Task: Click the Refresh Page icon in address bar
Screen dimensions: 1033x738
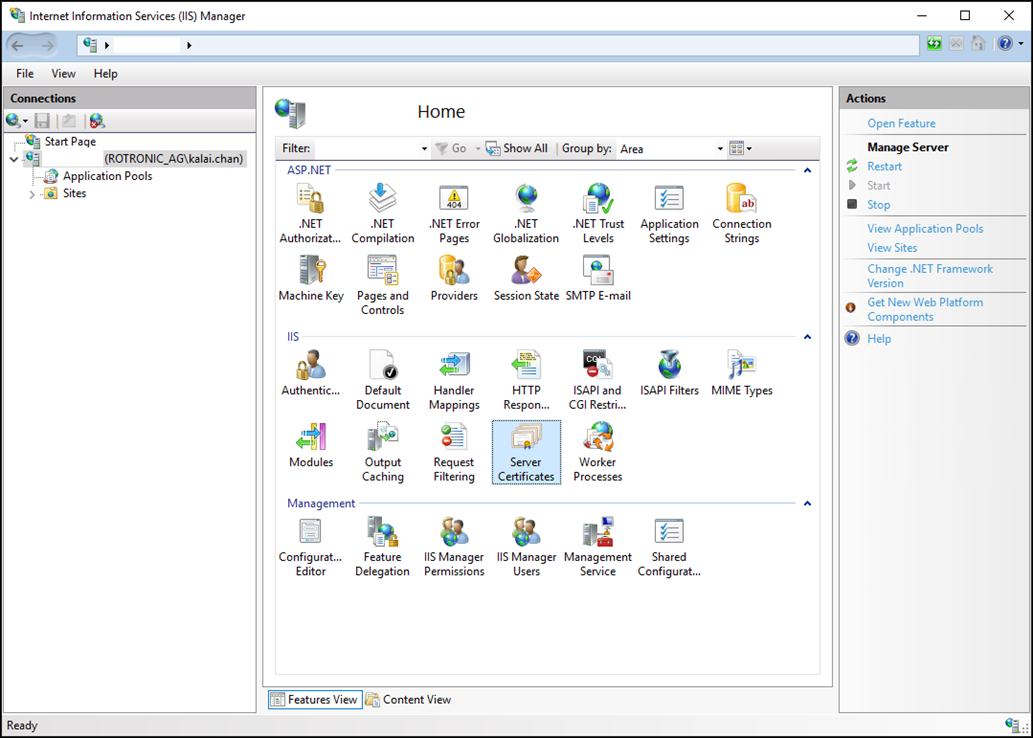Action: point(934,45)
